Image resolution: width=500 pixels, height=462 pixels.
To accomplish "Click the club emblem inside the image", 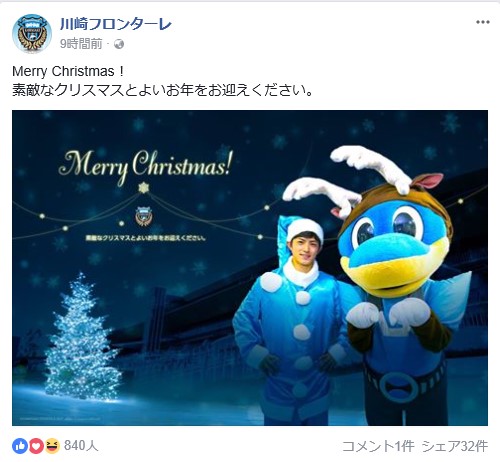I will 144,216.
